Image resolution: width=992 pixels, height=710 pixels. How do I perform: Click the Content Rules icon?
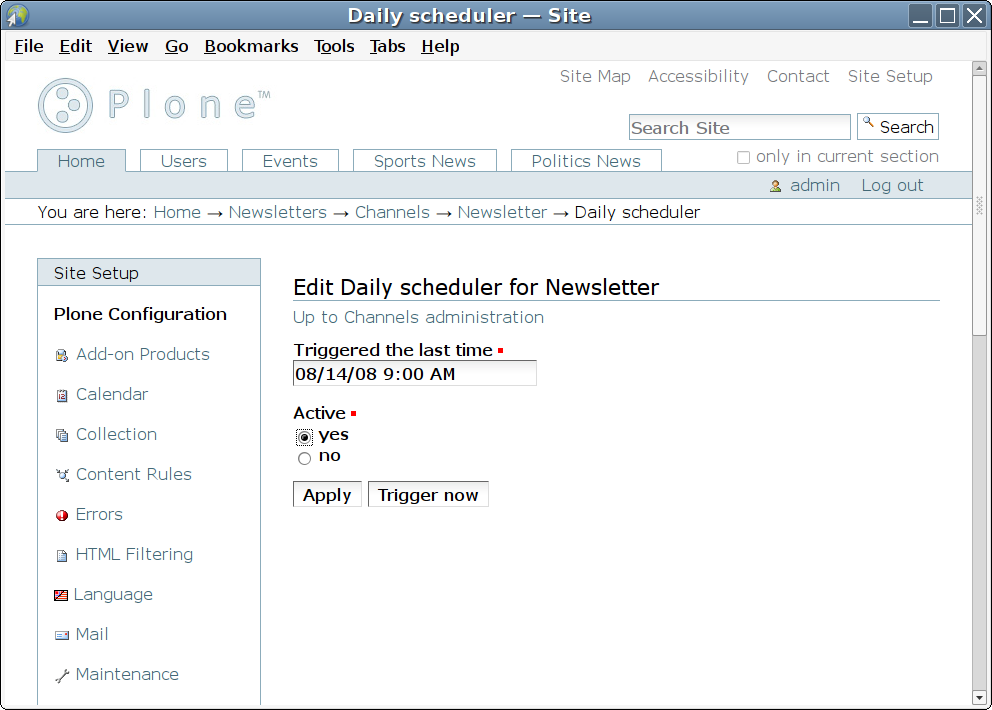point(62,475)
